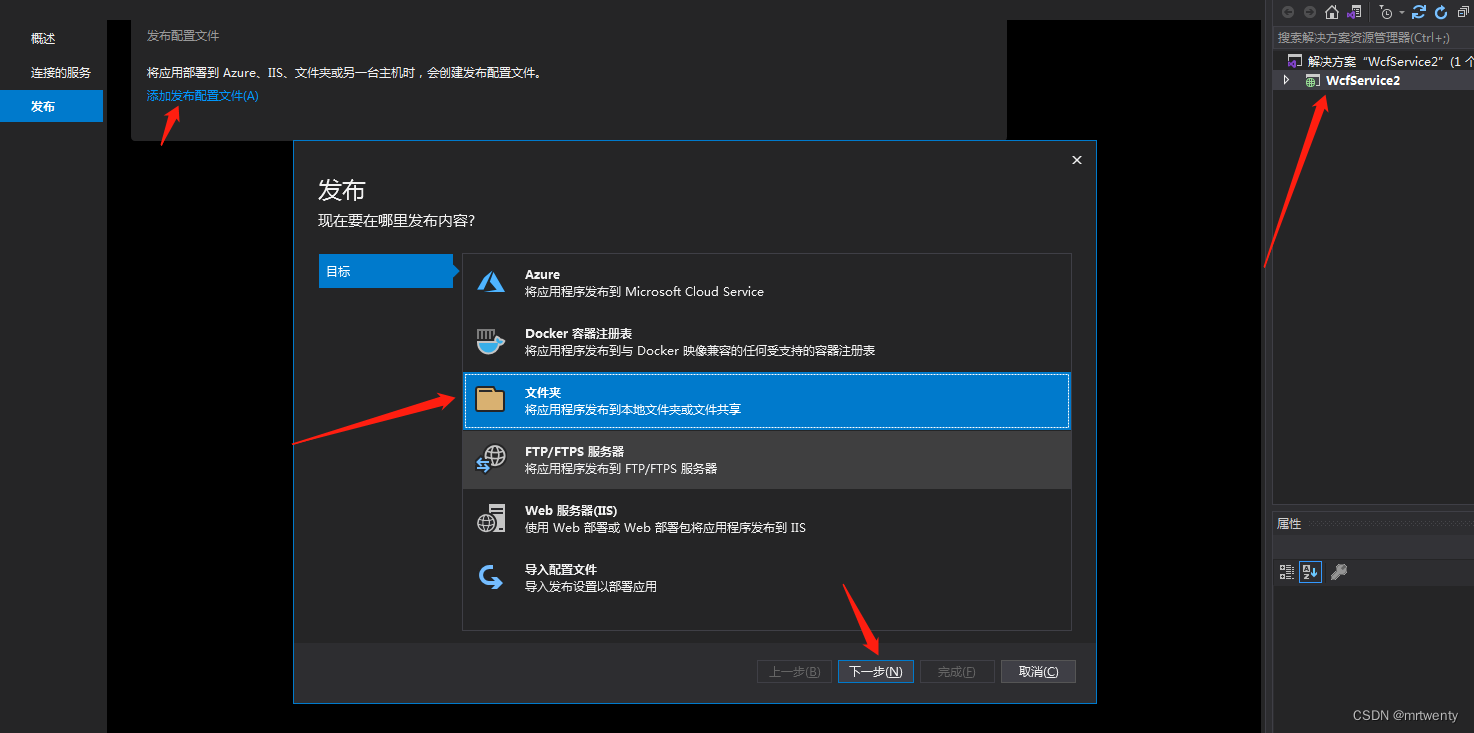Click the FTP/FTPS globe arrows icon
This screenshot has width=1474, height=733.
pyautogui.click(x=491, y=460)
